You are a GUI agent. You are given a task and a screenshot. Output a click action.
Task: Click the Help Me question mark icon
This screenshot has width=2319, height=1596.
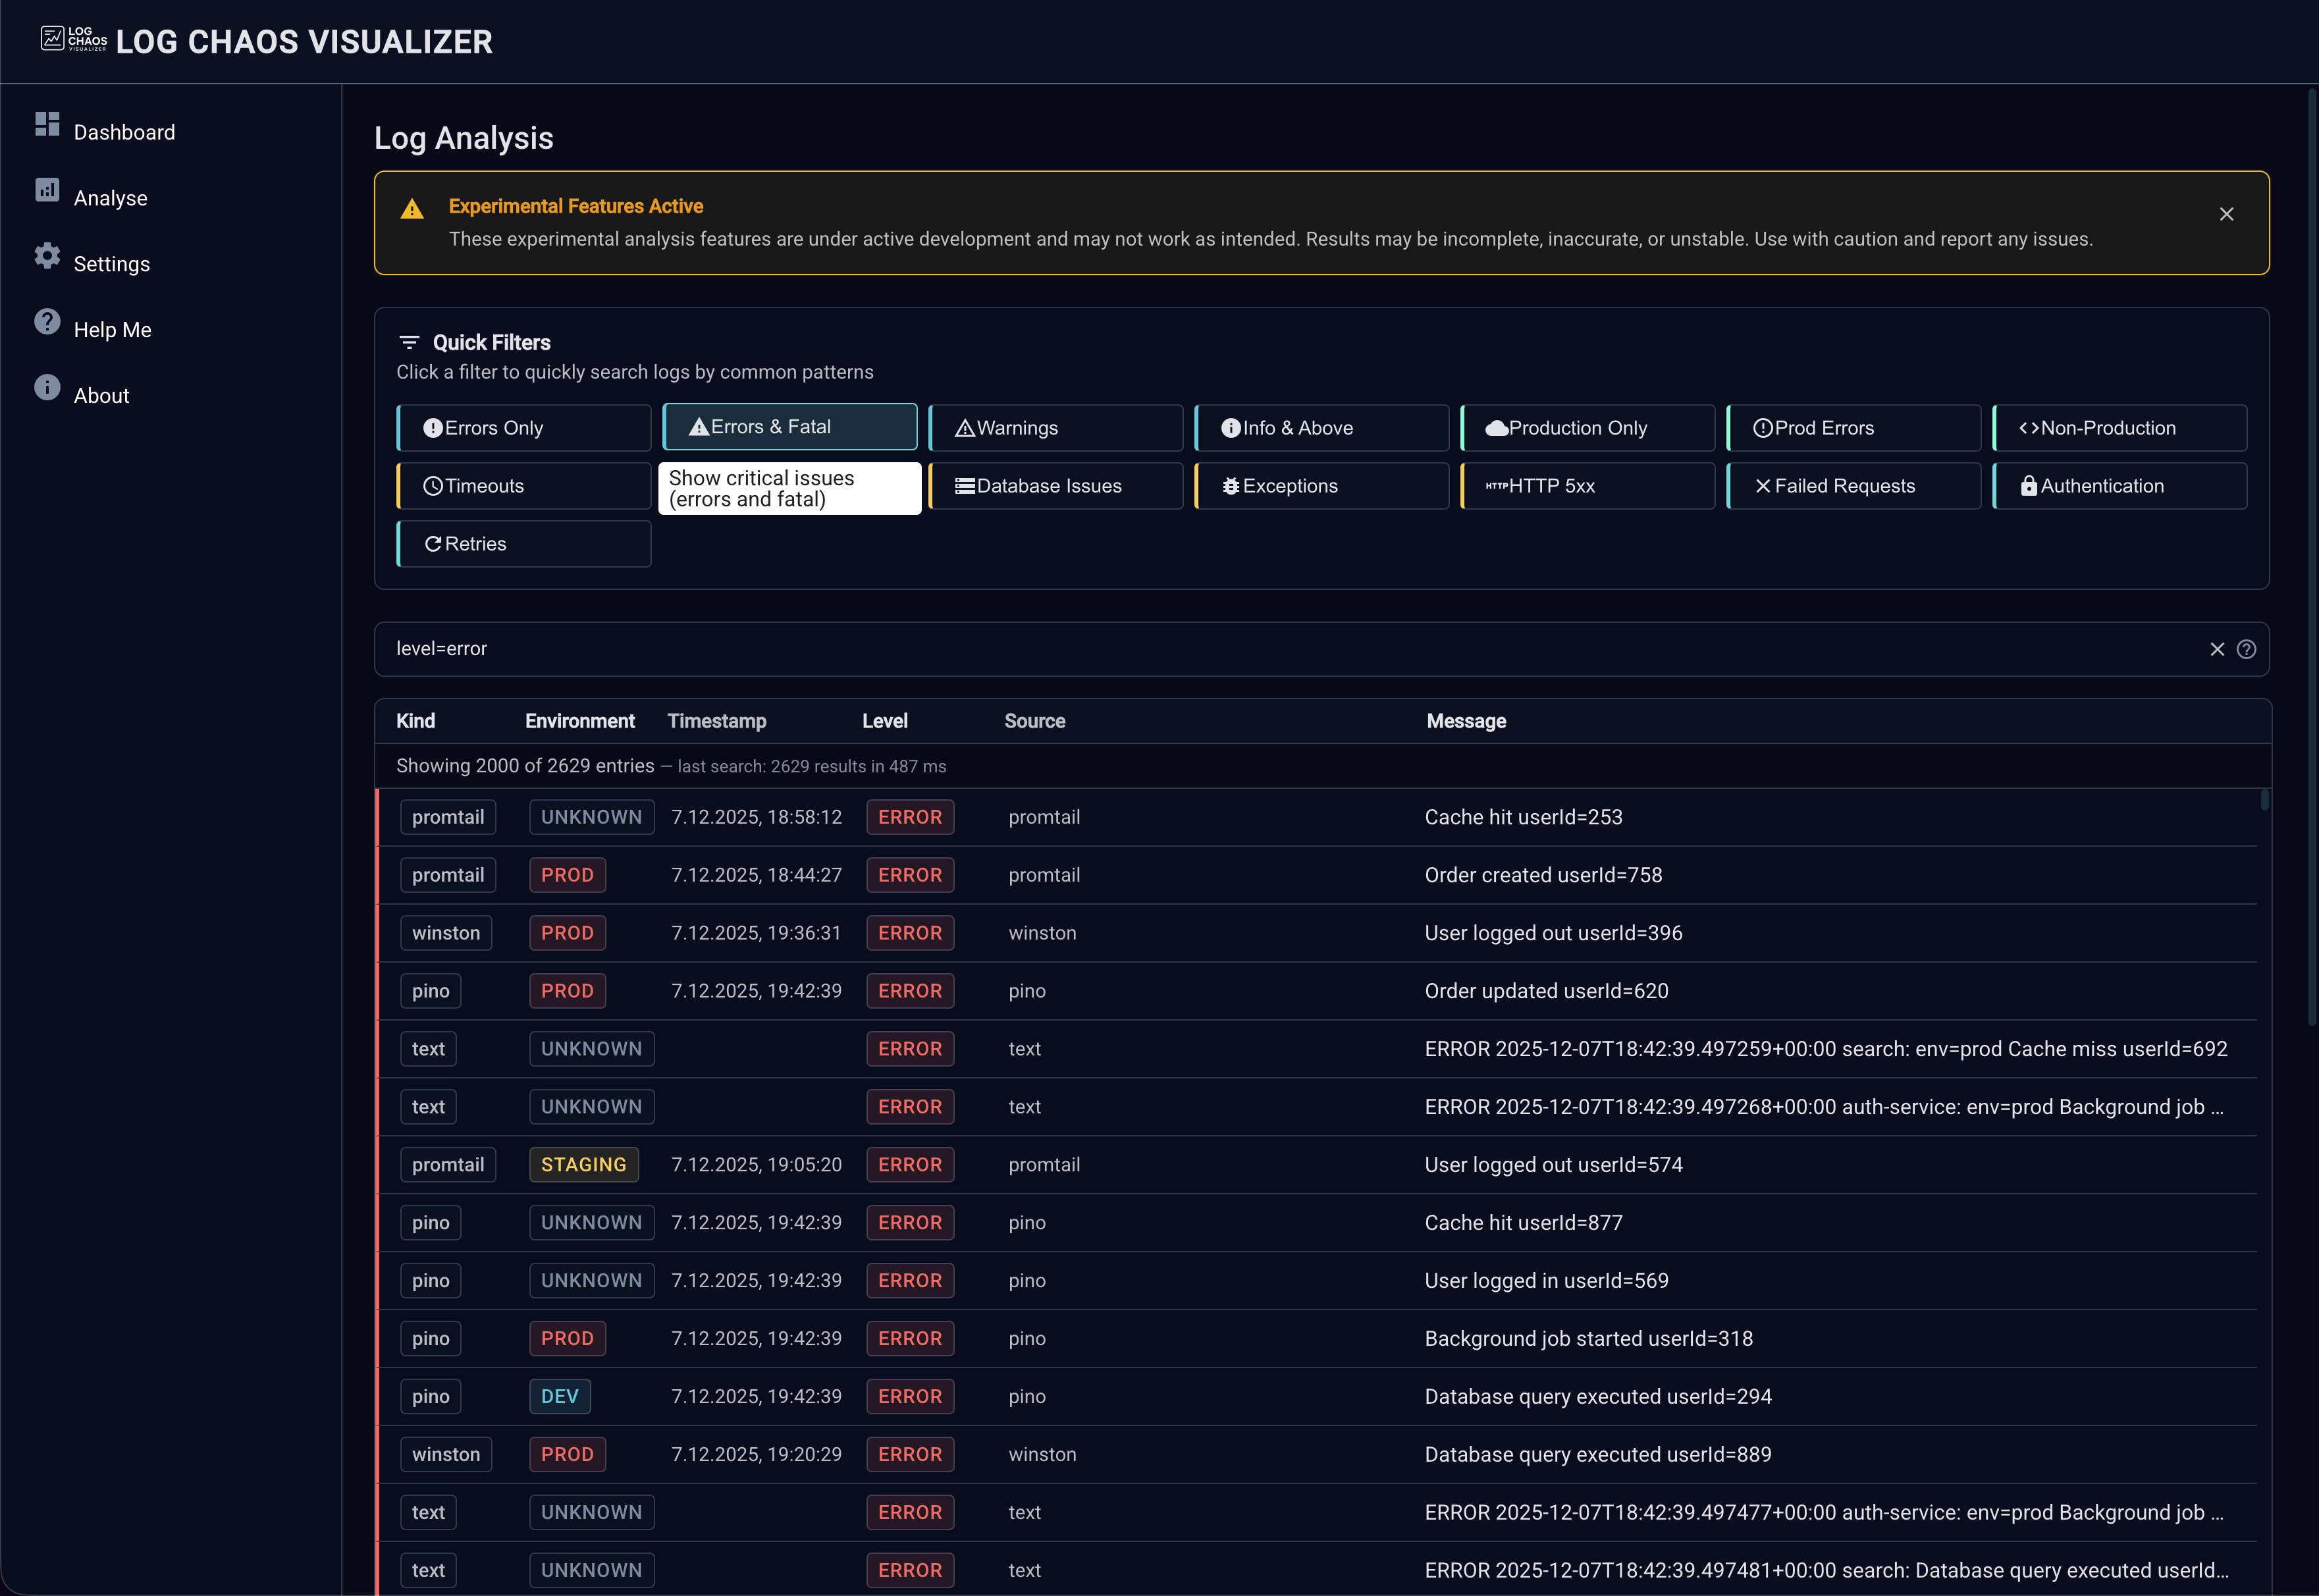[47, 322]
